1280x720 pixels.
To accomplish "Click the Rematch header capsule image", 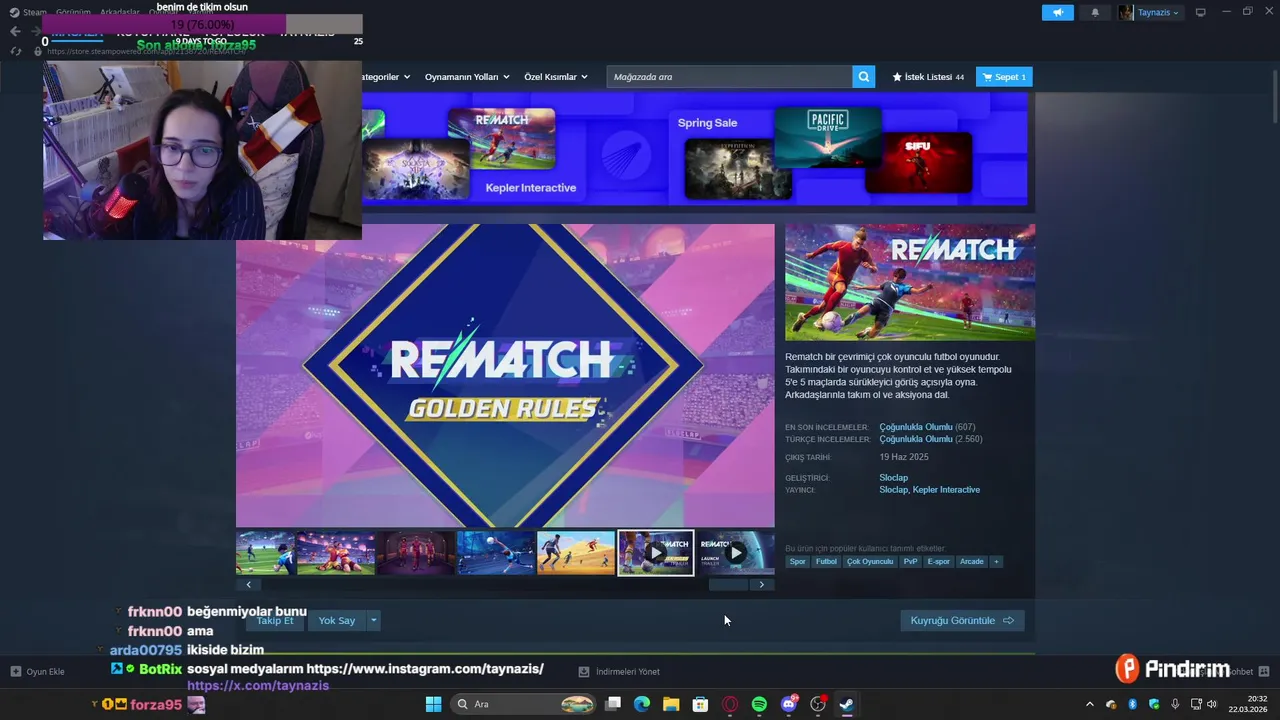I will 910,282.
